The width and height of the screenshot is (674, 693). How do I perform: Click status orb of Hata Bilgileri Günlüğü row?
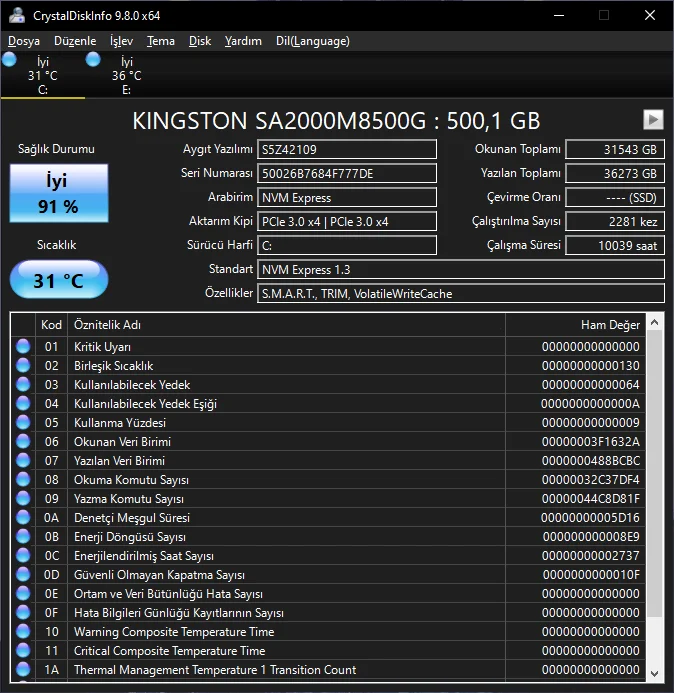pyautogui.click(x=23, y=612)
